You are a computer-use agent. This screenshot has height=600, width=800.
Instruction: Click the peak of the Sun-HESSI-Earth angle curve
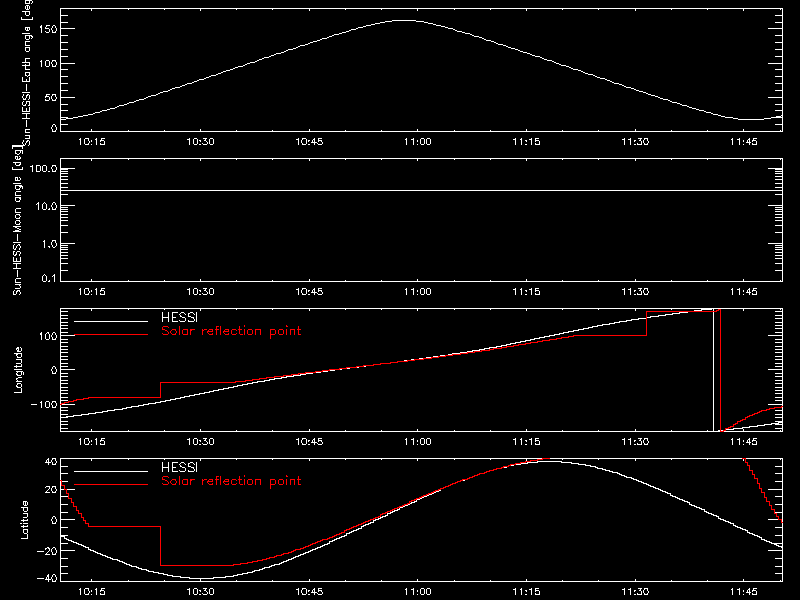(406, 20)
